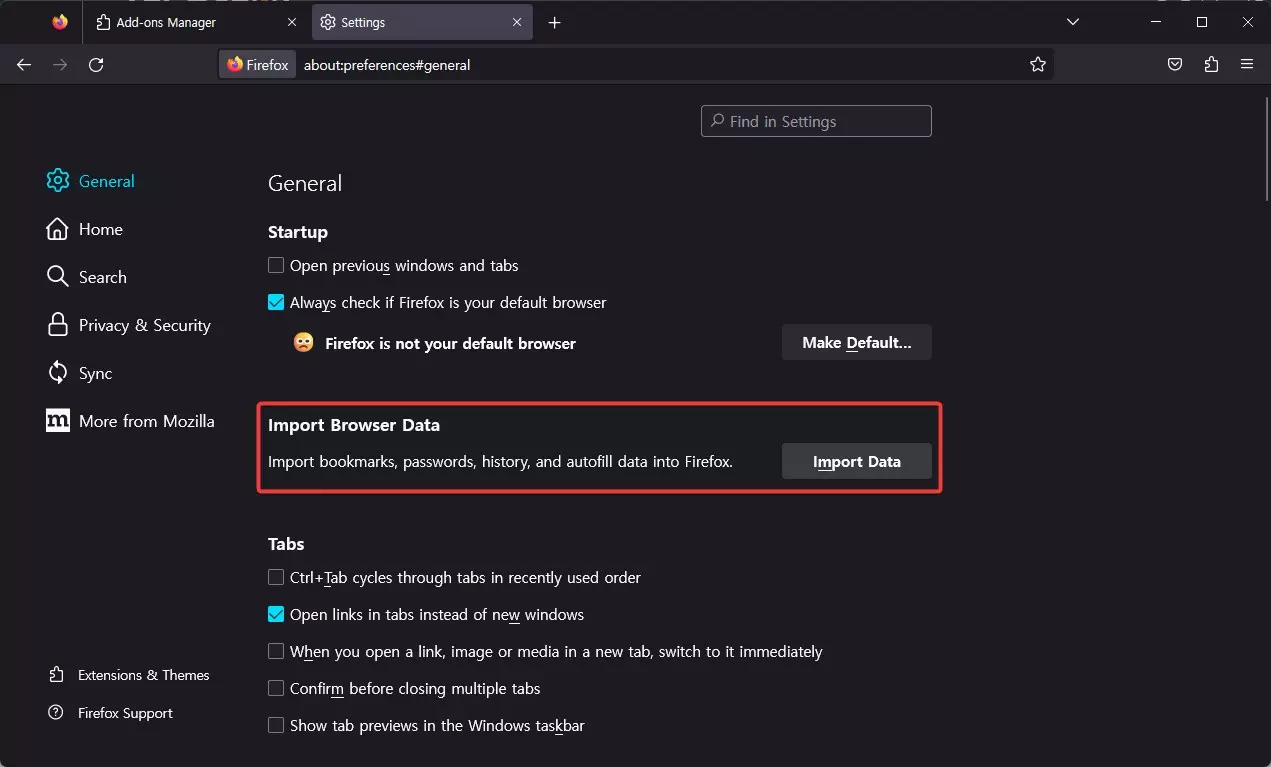1271x767 pixels.
Task: Click the Make Default button
Action: coord(857,342)
